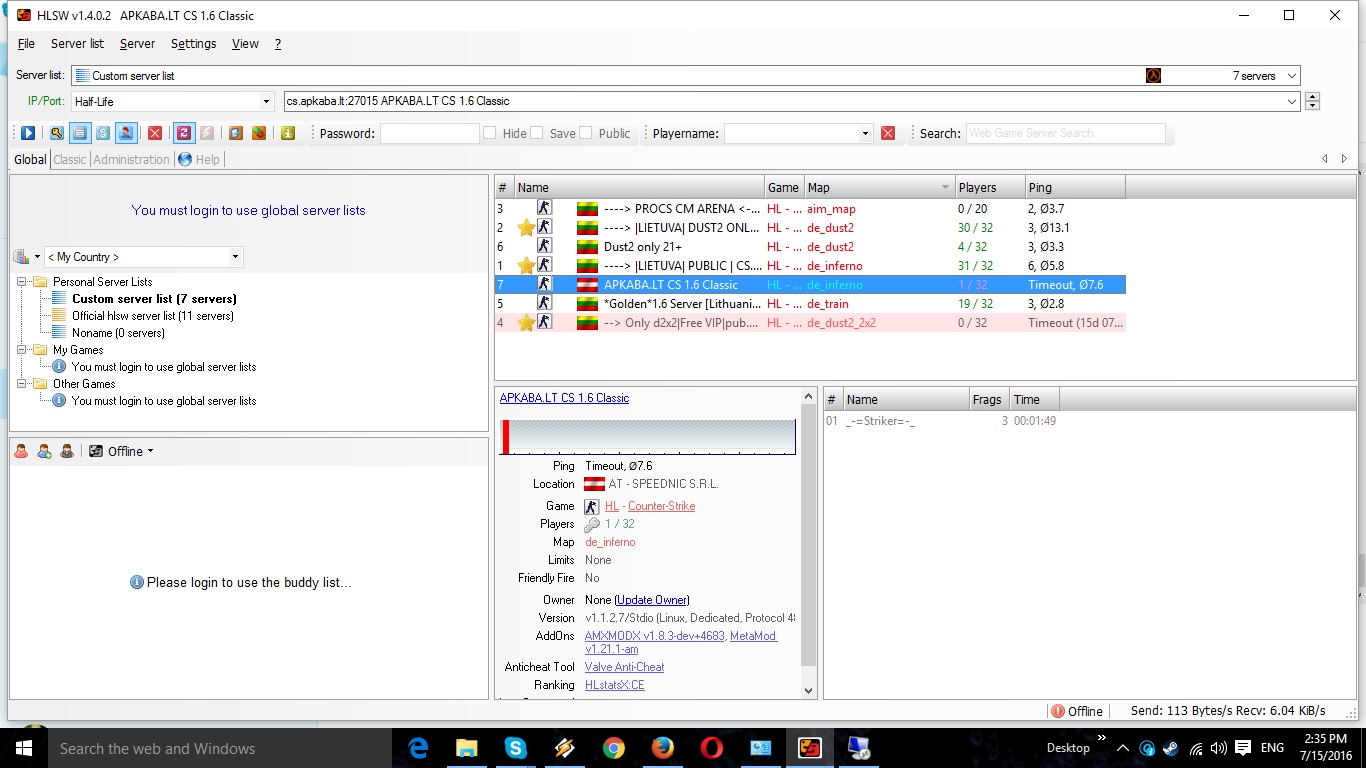Image resolution: width=1366 pixels, height=768 pixels.
Task: Collapse the My Games tree node
Action: click(x=20, y=350)
